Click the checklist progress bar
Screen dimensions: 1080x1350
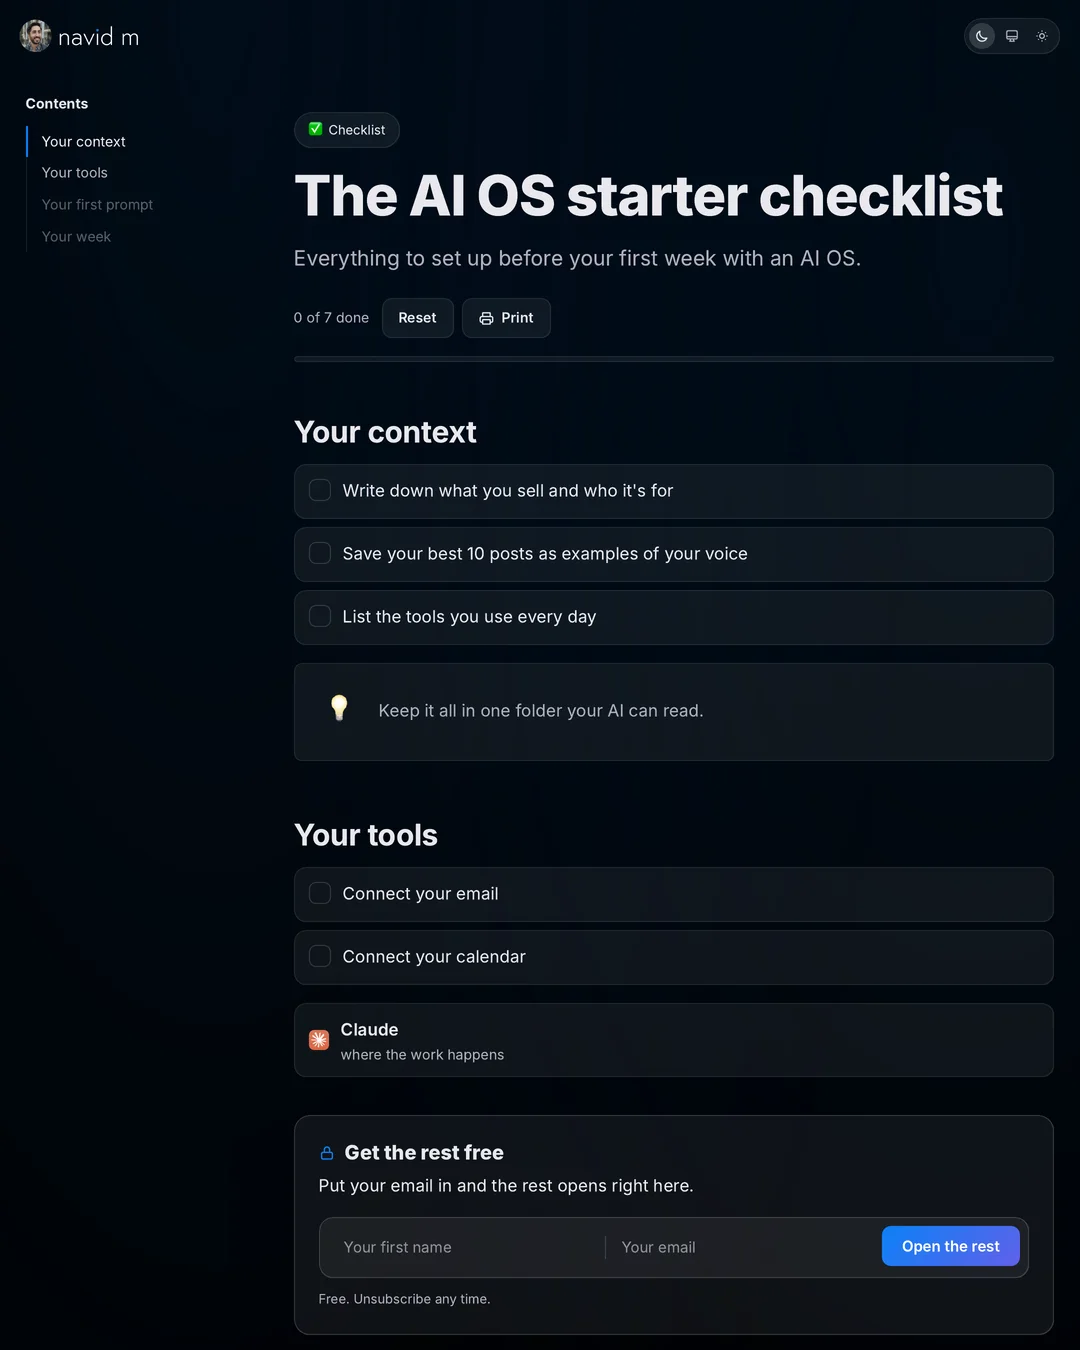tap(674, 359)
